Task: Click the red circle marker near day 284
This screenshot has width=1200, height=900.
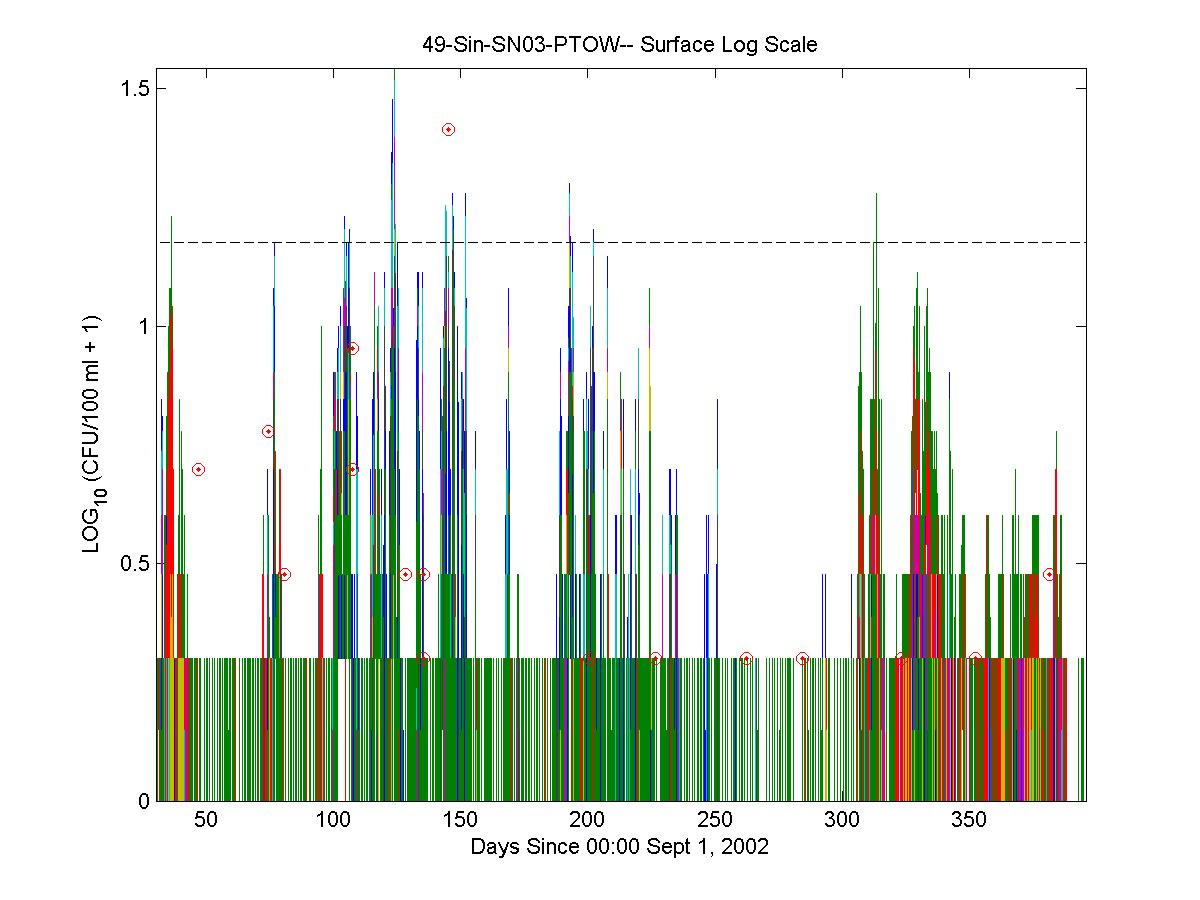Action: pyautogui.click(x=802, y=658)
